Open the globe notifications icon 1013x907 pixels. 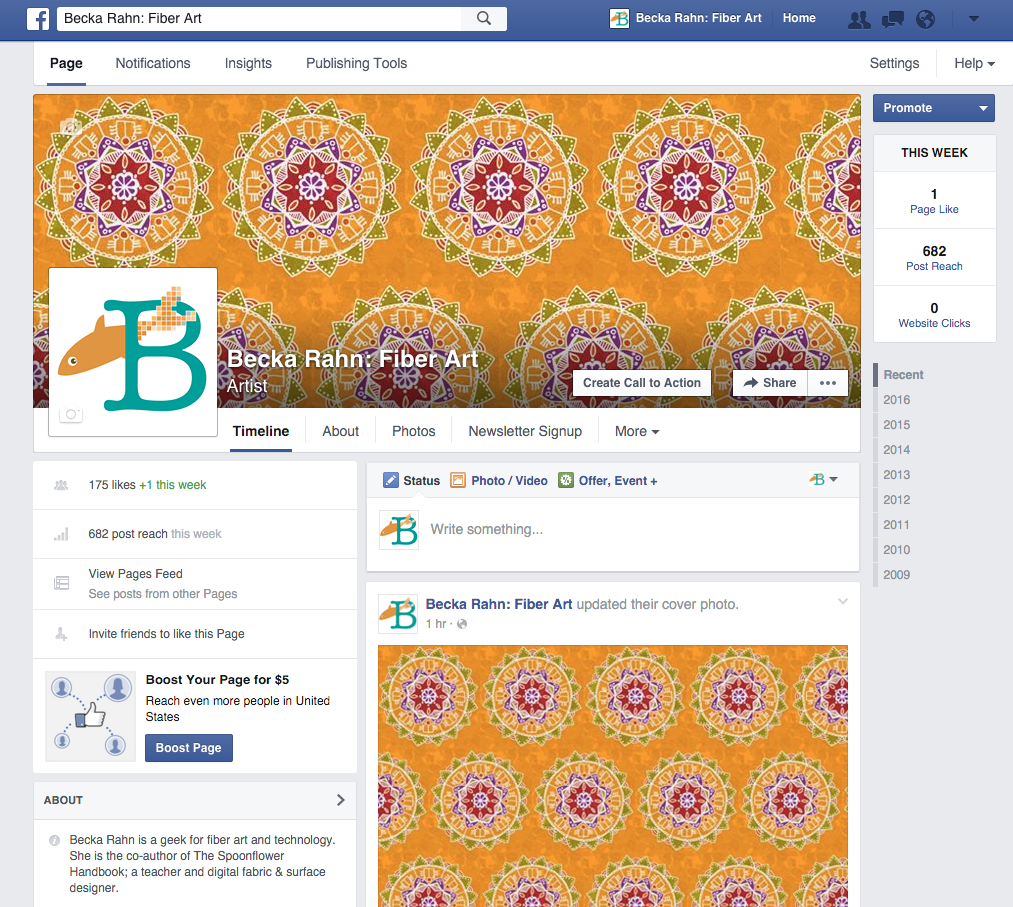point(925,19)
